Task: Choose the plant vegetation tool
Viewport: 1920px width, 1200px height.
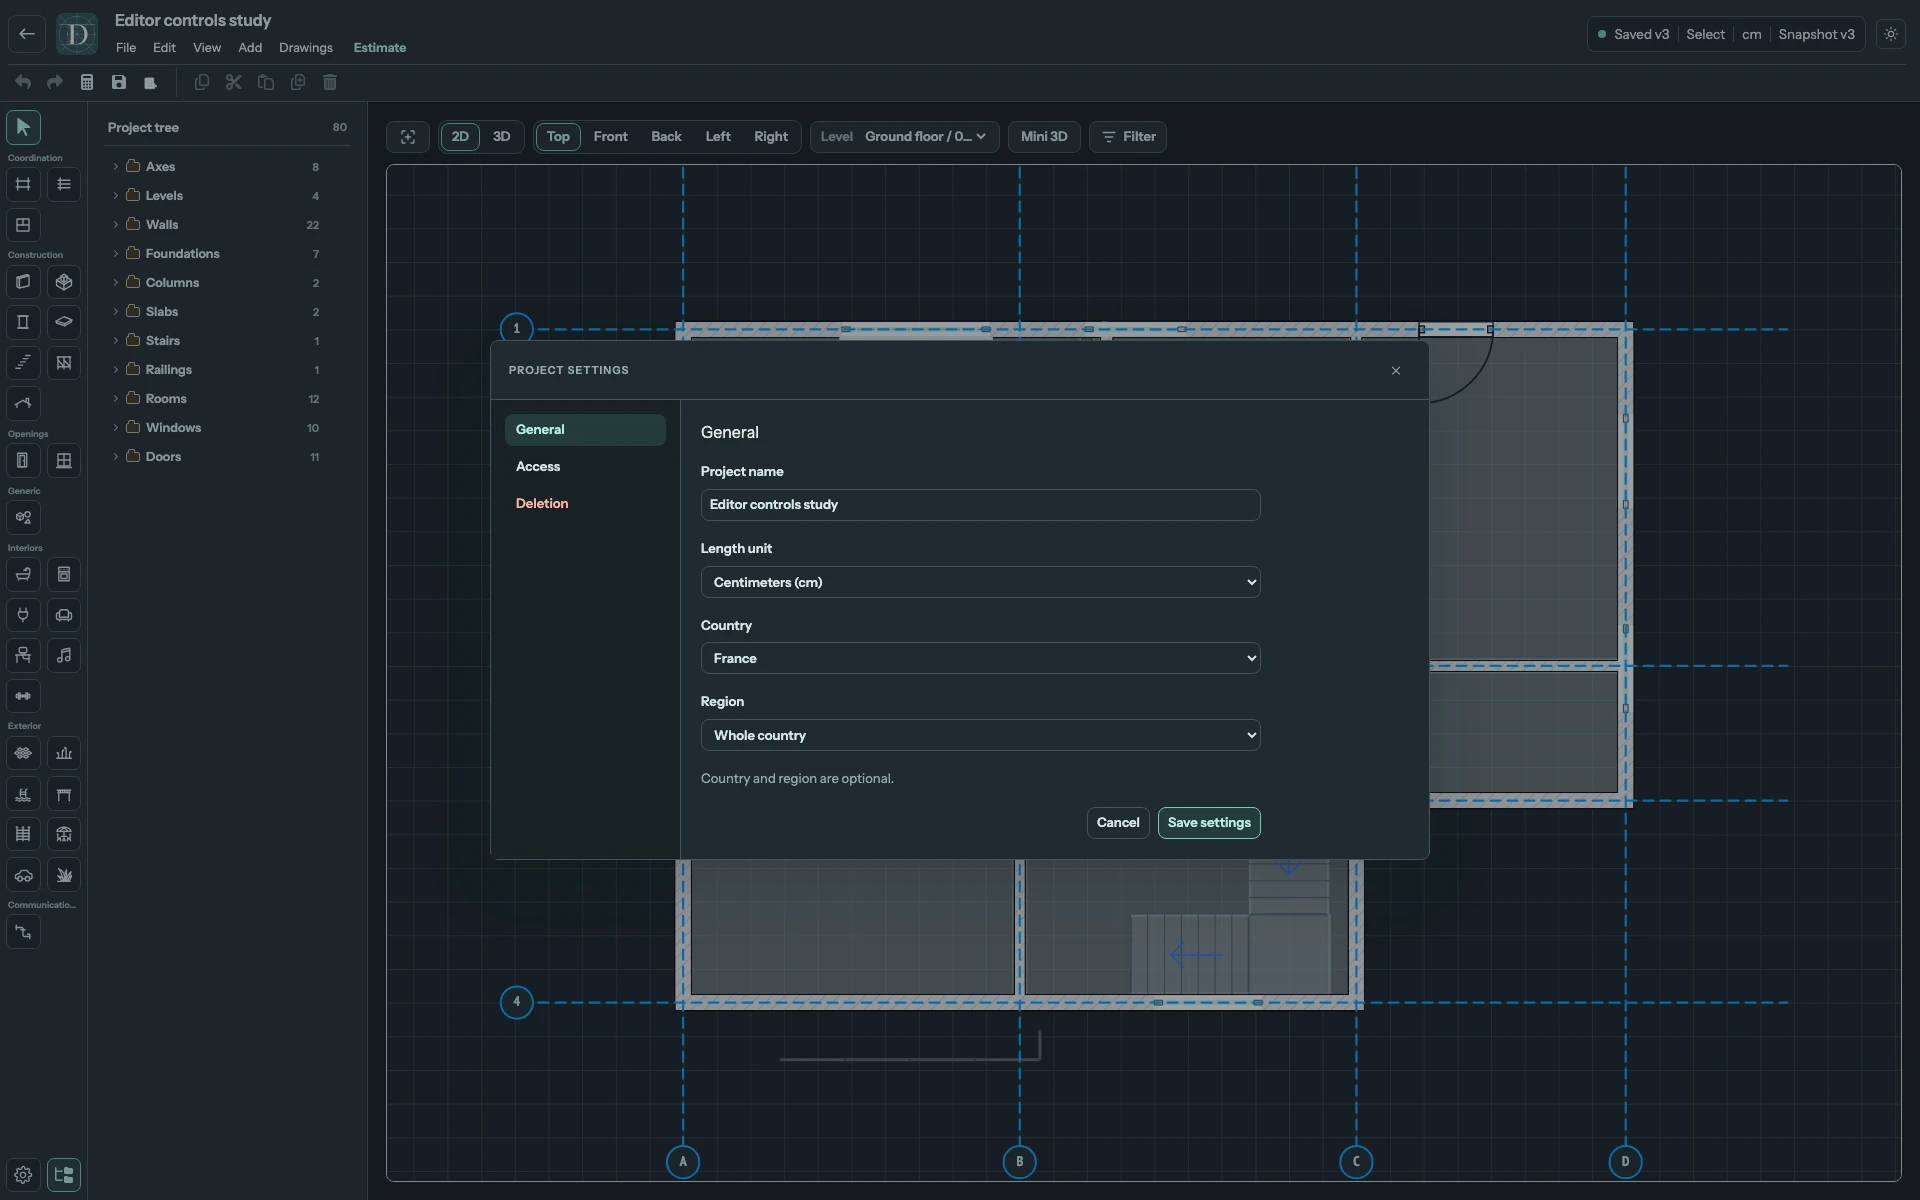Action: tap(64, 875)
